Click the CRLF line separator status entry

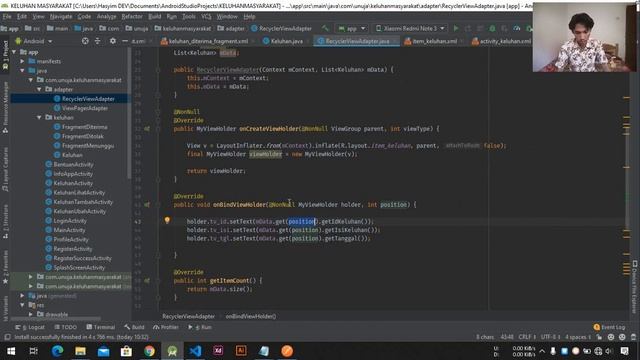527,337
